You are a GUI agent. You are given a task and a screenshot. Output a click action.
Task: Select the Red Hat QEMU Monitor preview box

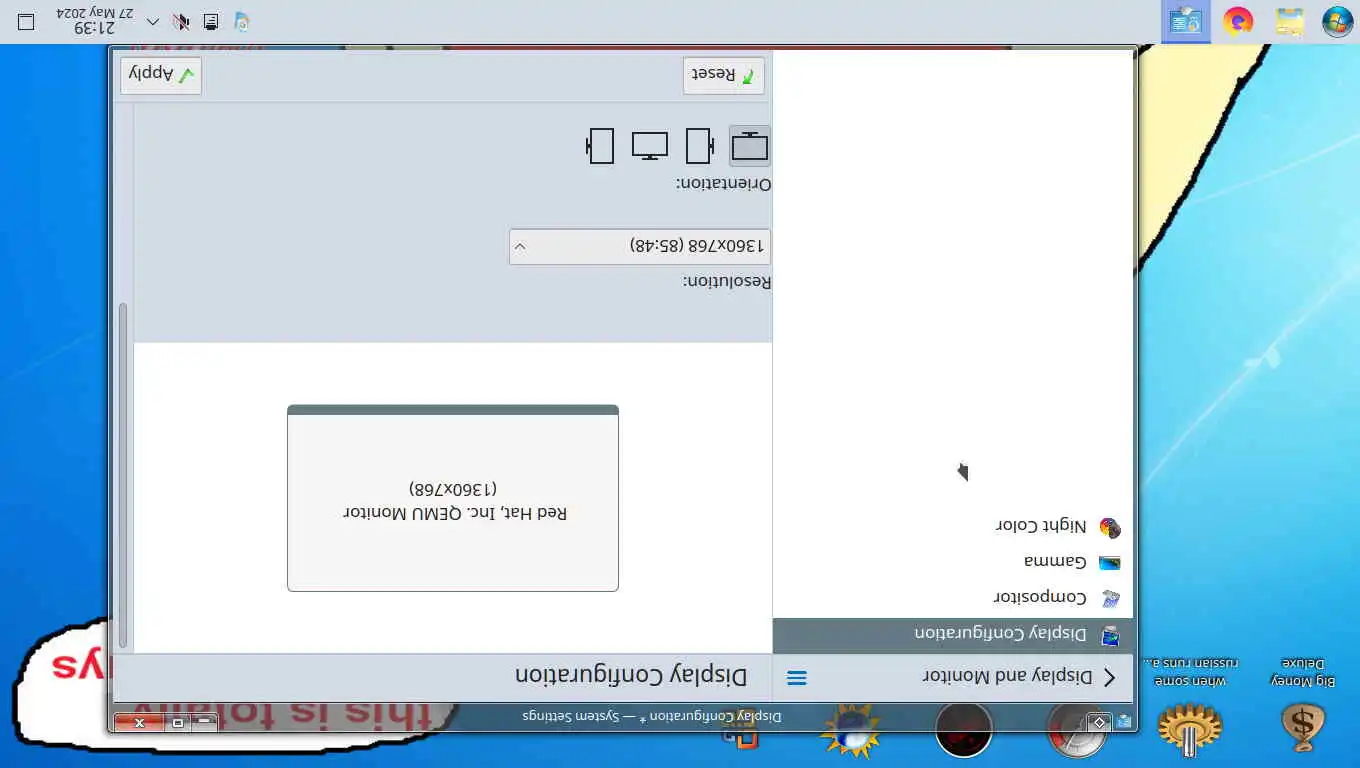[x=453, y=498]
